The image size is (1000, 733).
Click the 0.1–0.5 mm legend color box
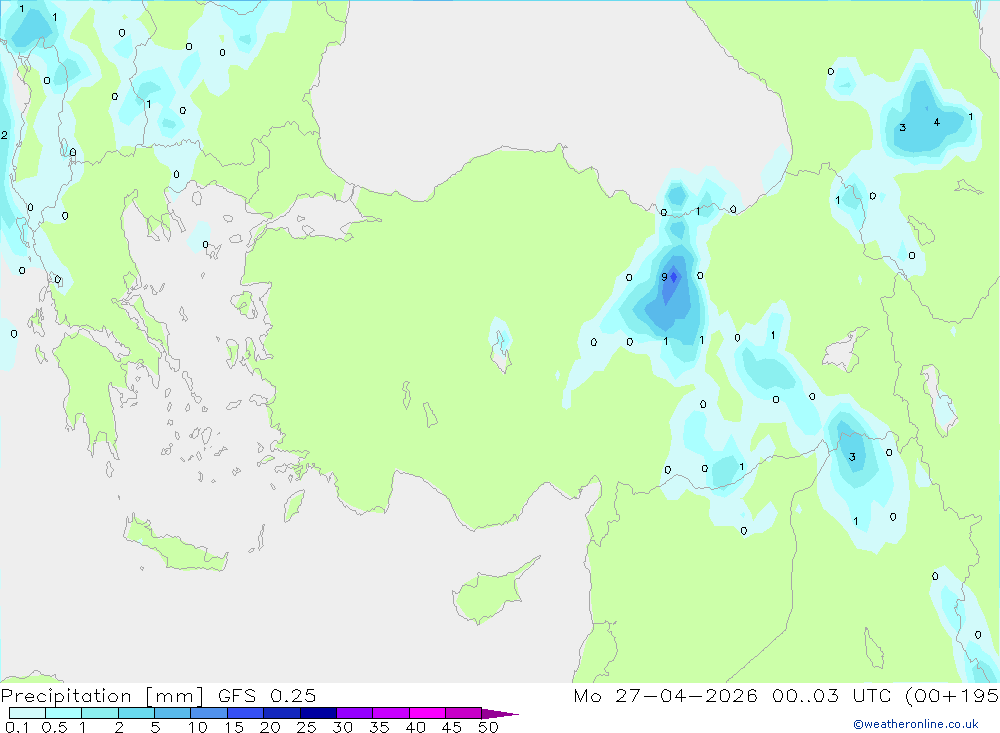pyautogui.click(x=27, y=713)
